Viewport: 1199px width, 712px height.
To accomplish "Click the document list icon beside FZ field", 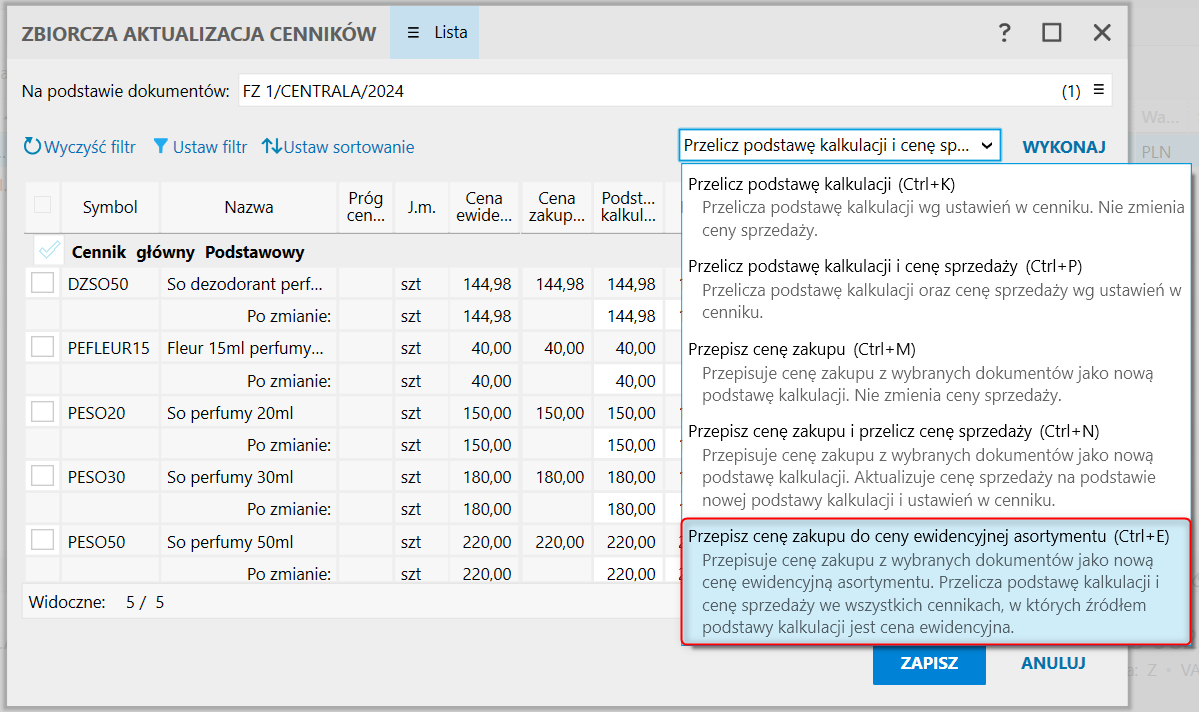I will [1098, 90].
